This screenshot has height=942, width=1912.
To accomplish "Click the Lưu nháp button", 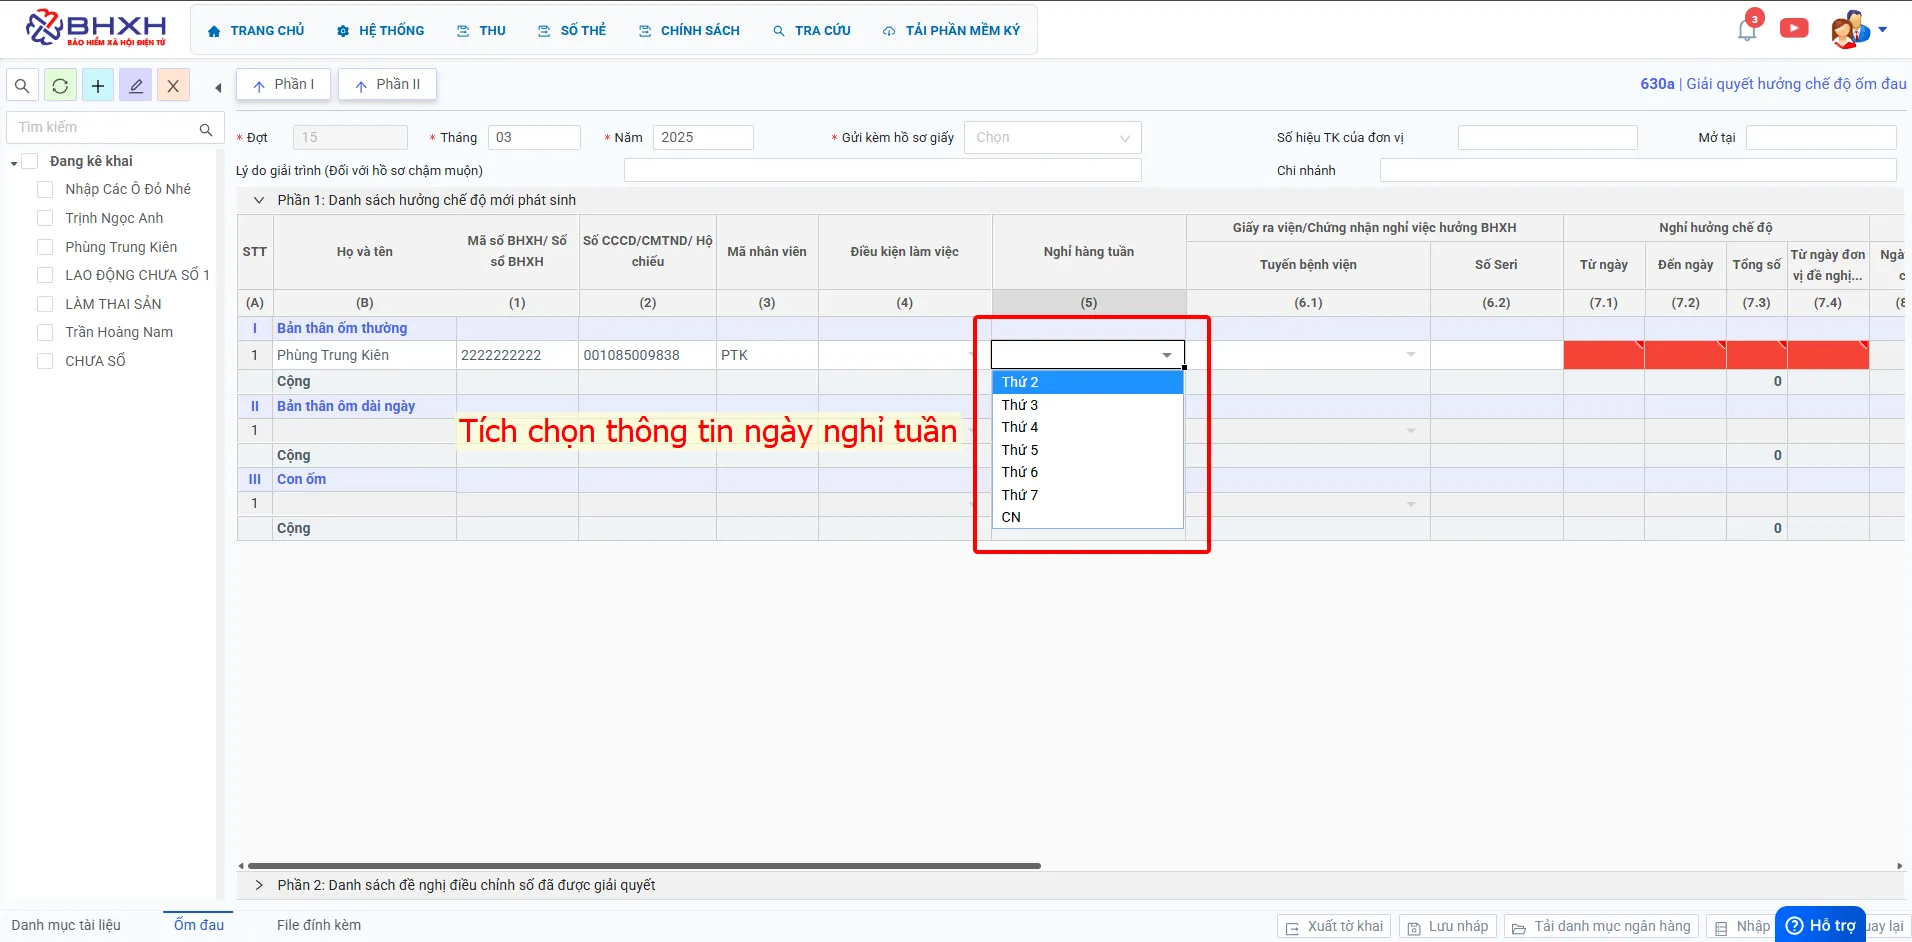I will [1447, 927].
